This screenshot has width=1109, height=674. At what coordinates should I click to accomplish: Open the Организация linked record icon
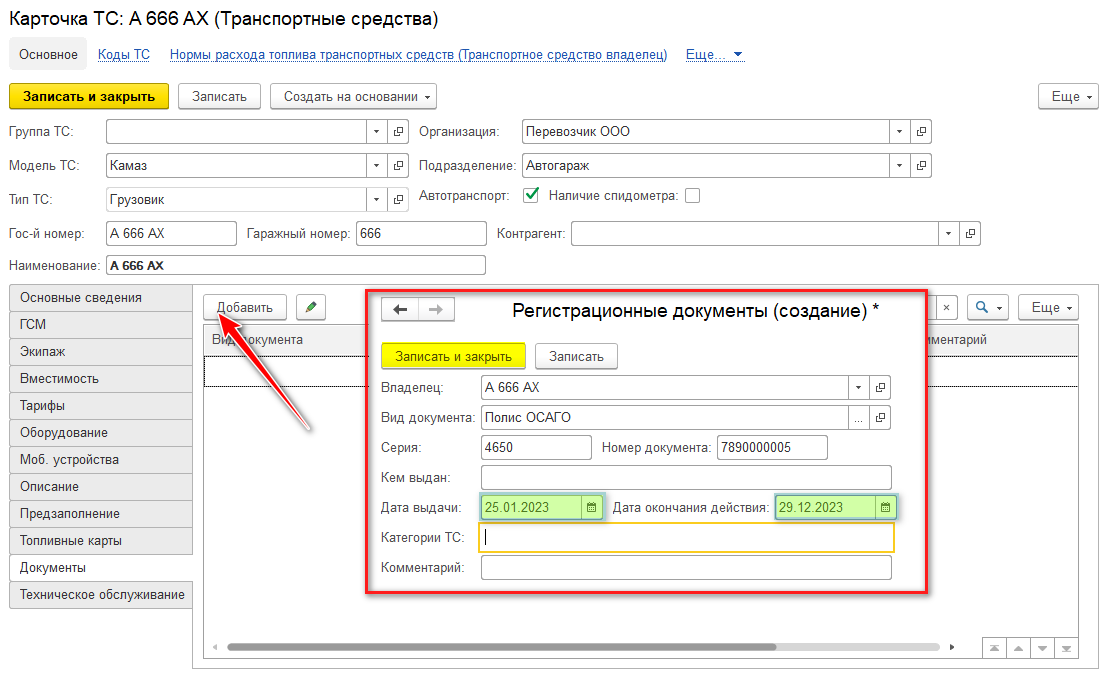coord(921,131)
